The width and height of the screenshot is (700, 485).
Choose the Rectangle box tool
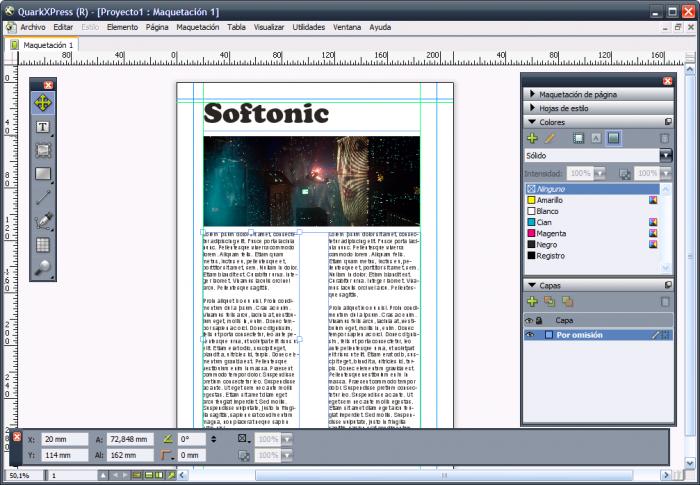pyautogui.click(x=44, y=174)
